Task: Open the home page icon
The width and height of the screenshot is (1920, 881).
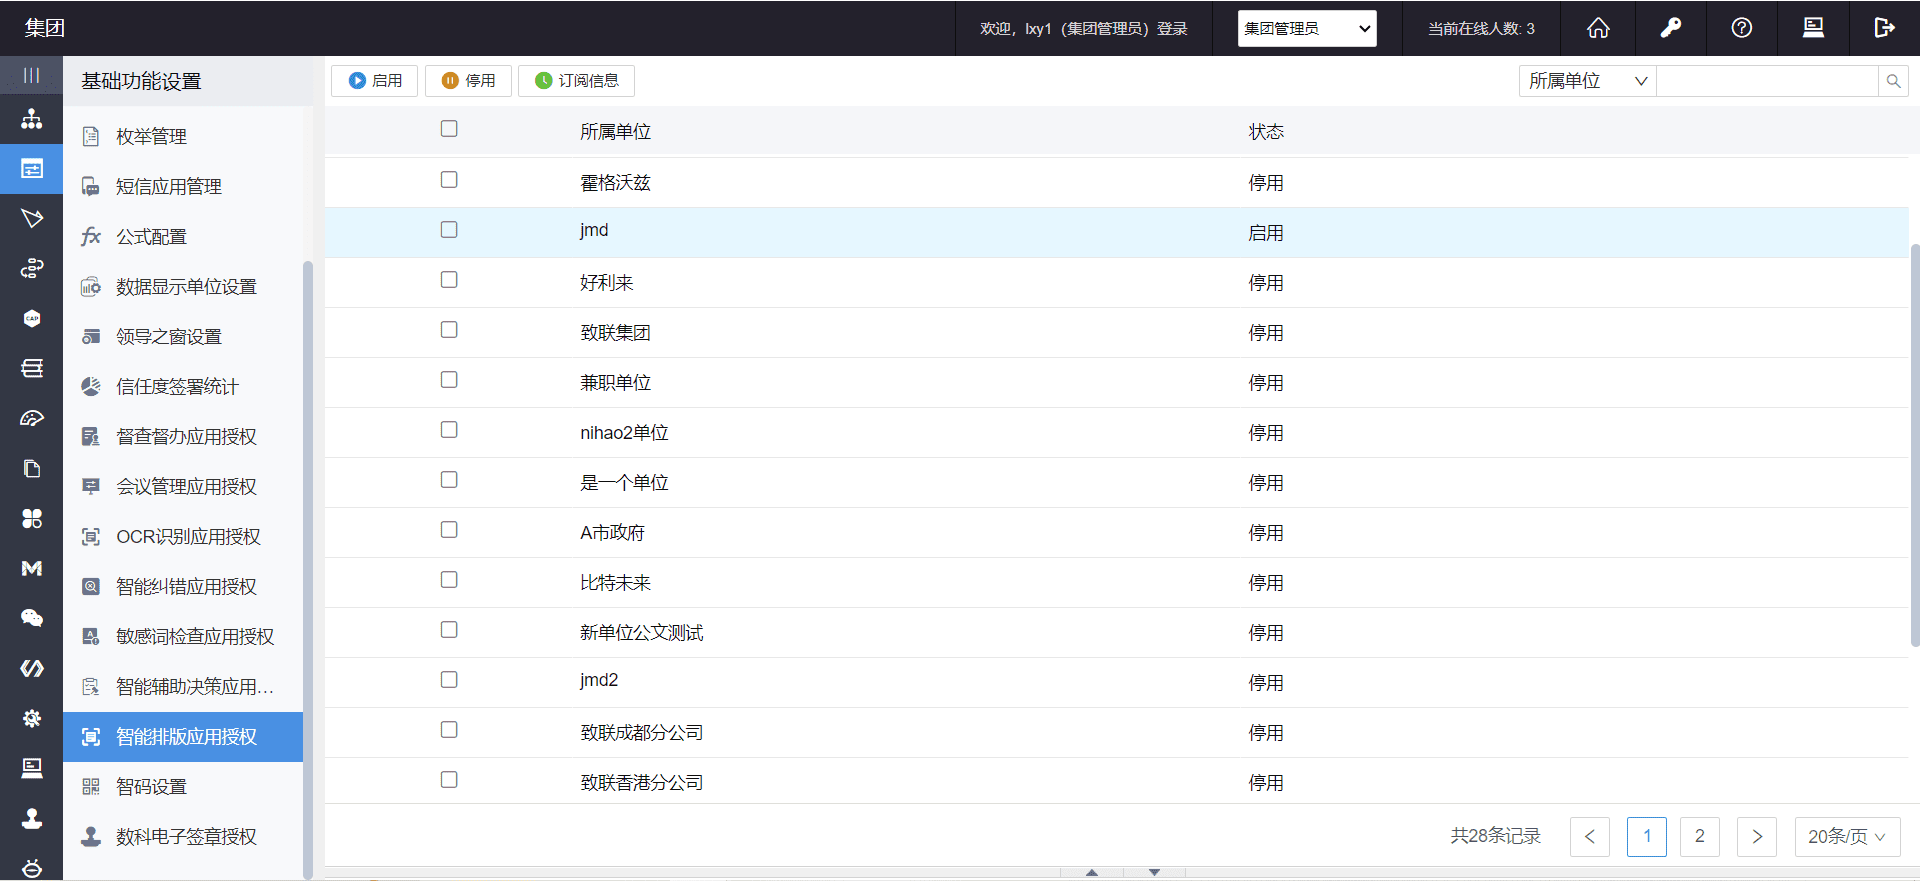Action: tap(1598, 28)
